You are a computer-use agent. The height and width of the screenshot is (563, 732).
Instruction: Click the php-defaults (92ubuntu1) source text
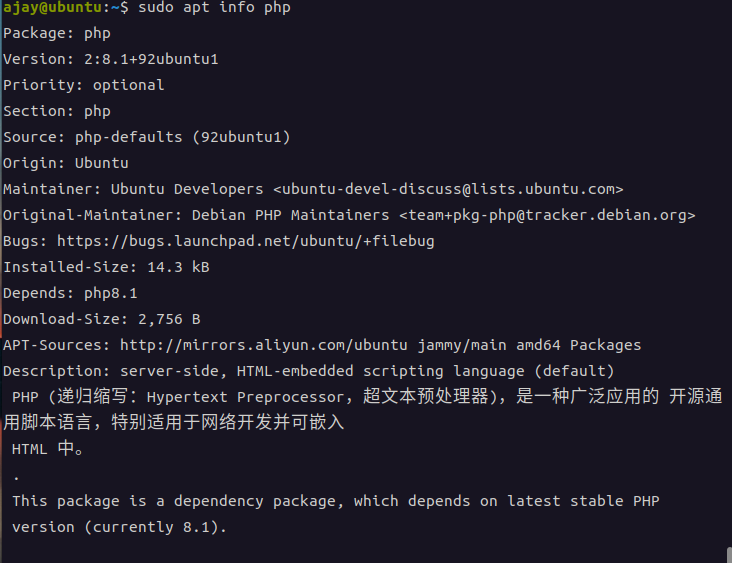182,137
